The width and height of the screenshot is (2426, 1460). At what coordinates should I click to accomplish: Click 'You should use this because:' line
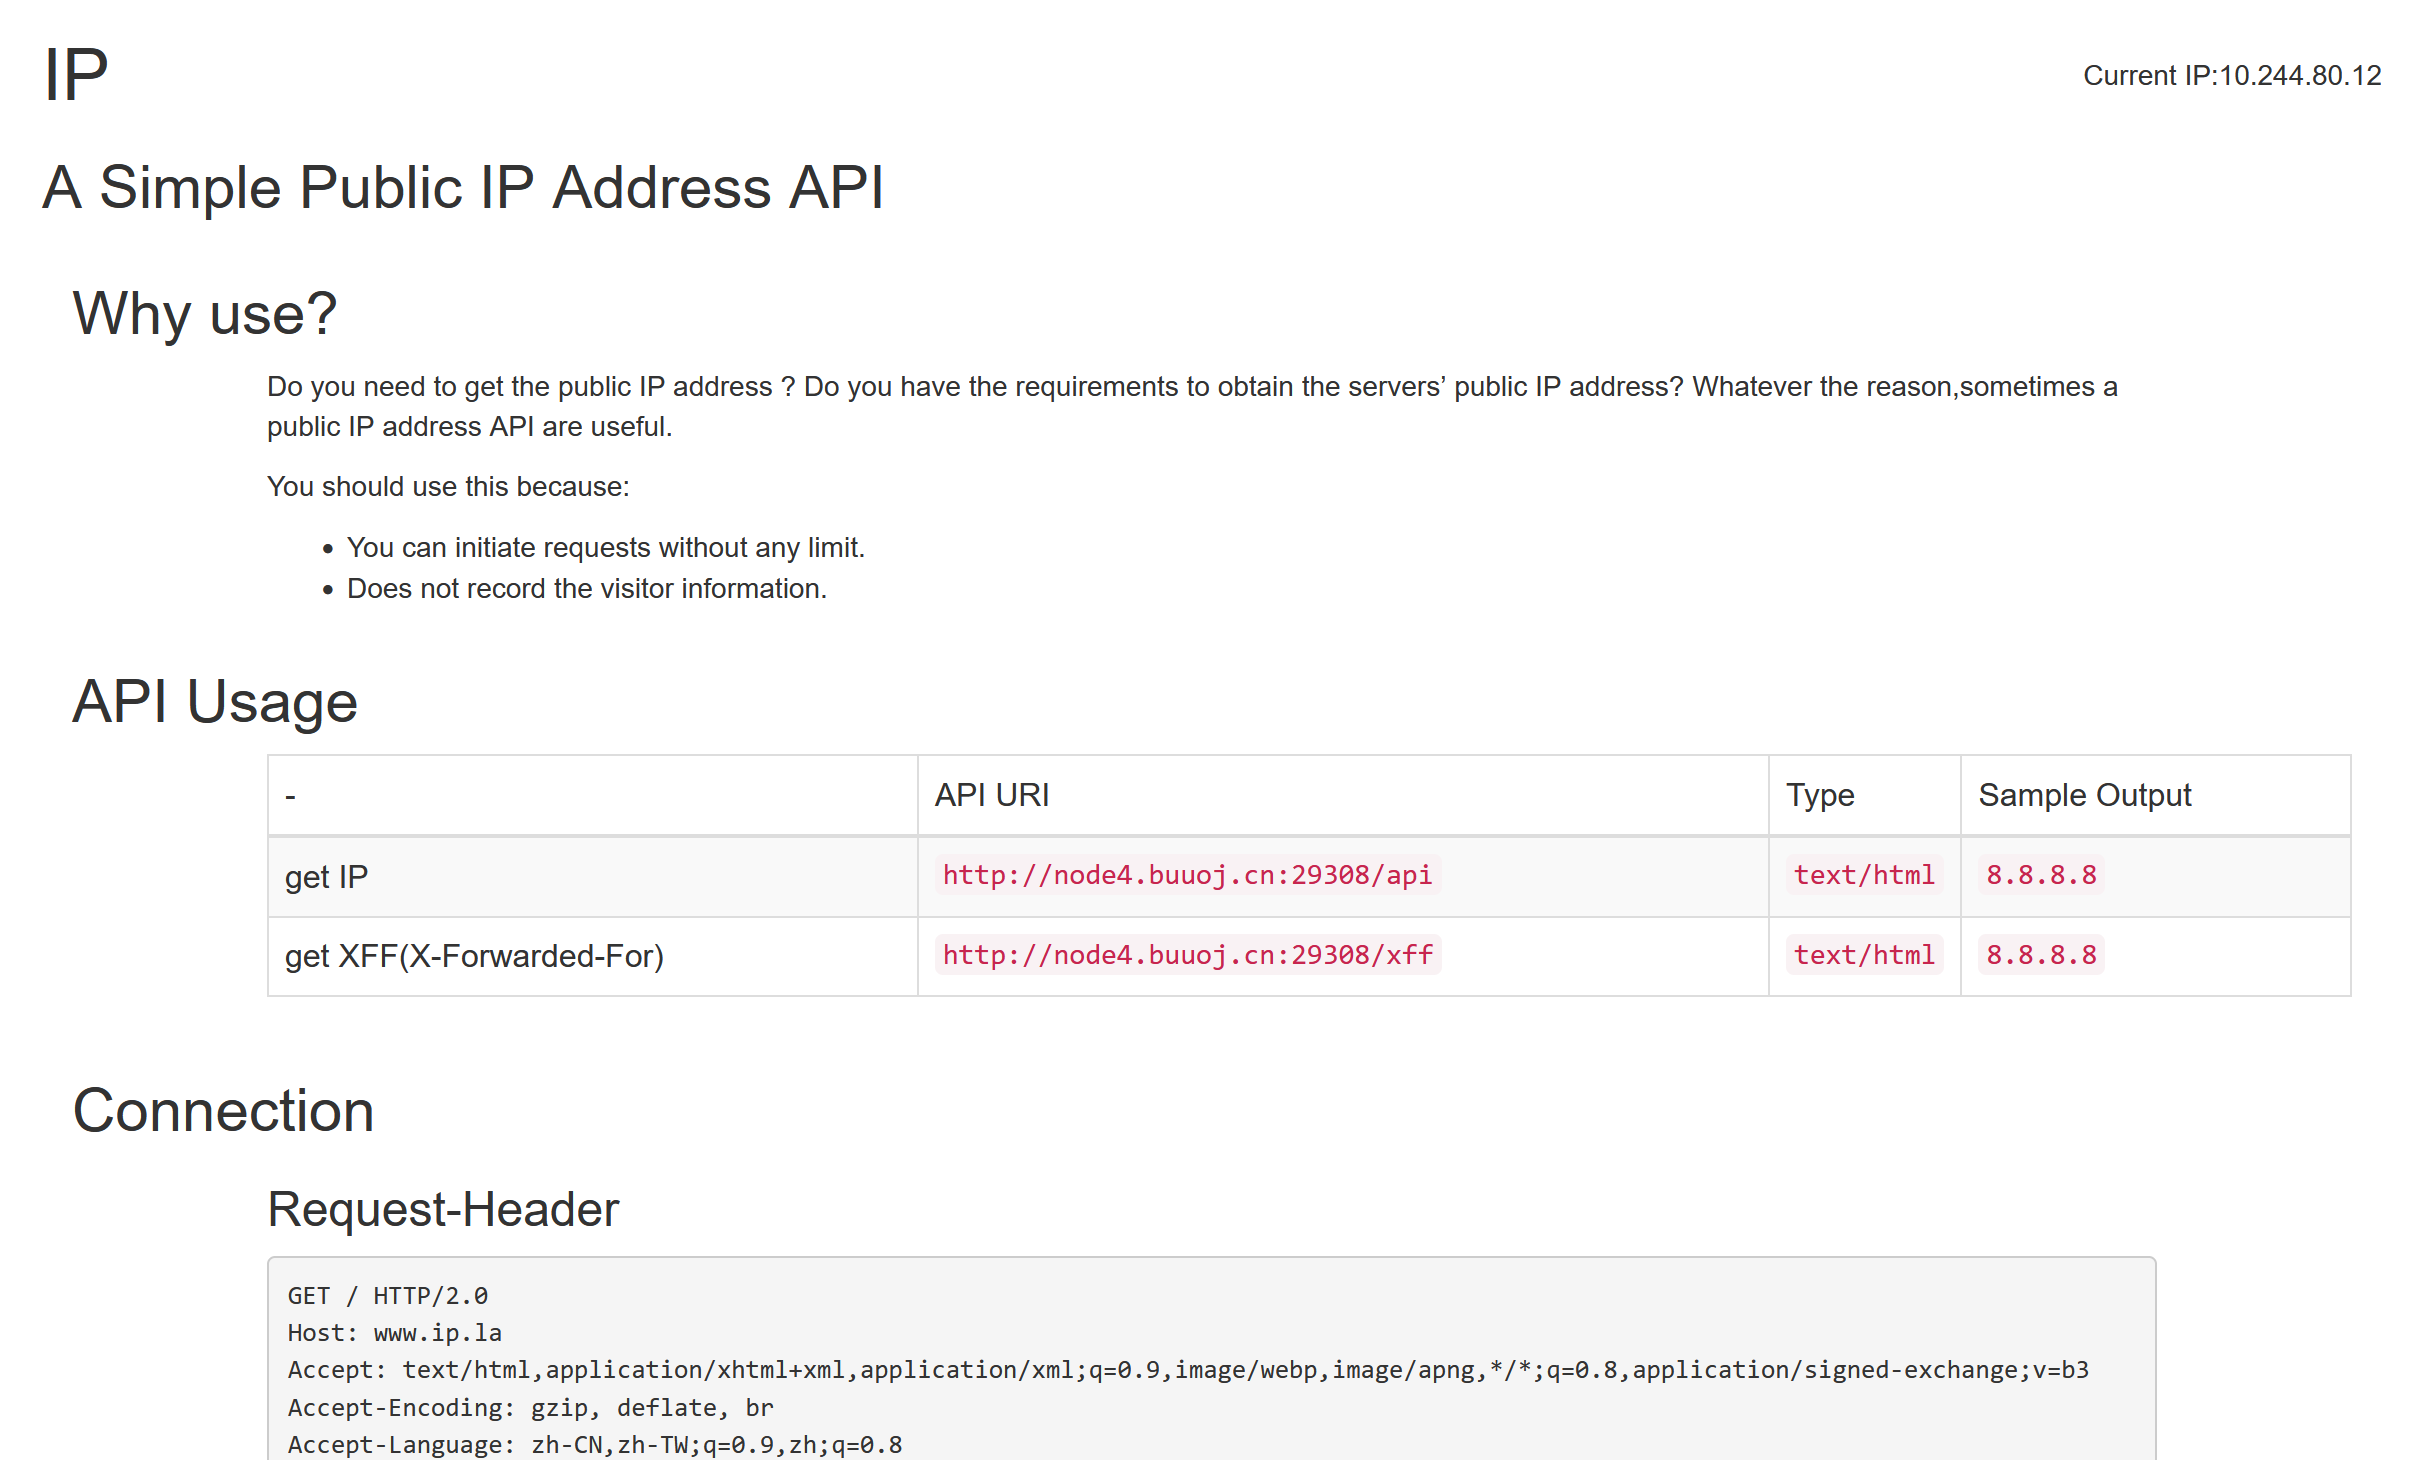[x=448, y=487]
